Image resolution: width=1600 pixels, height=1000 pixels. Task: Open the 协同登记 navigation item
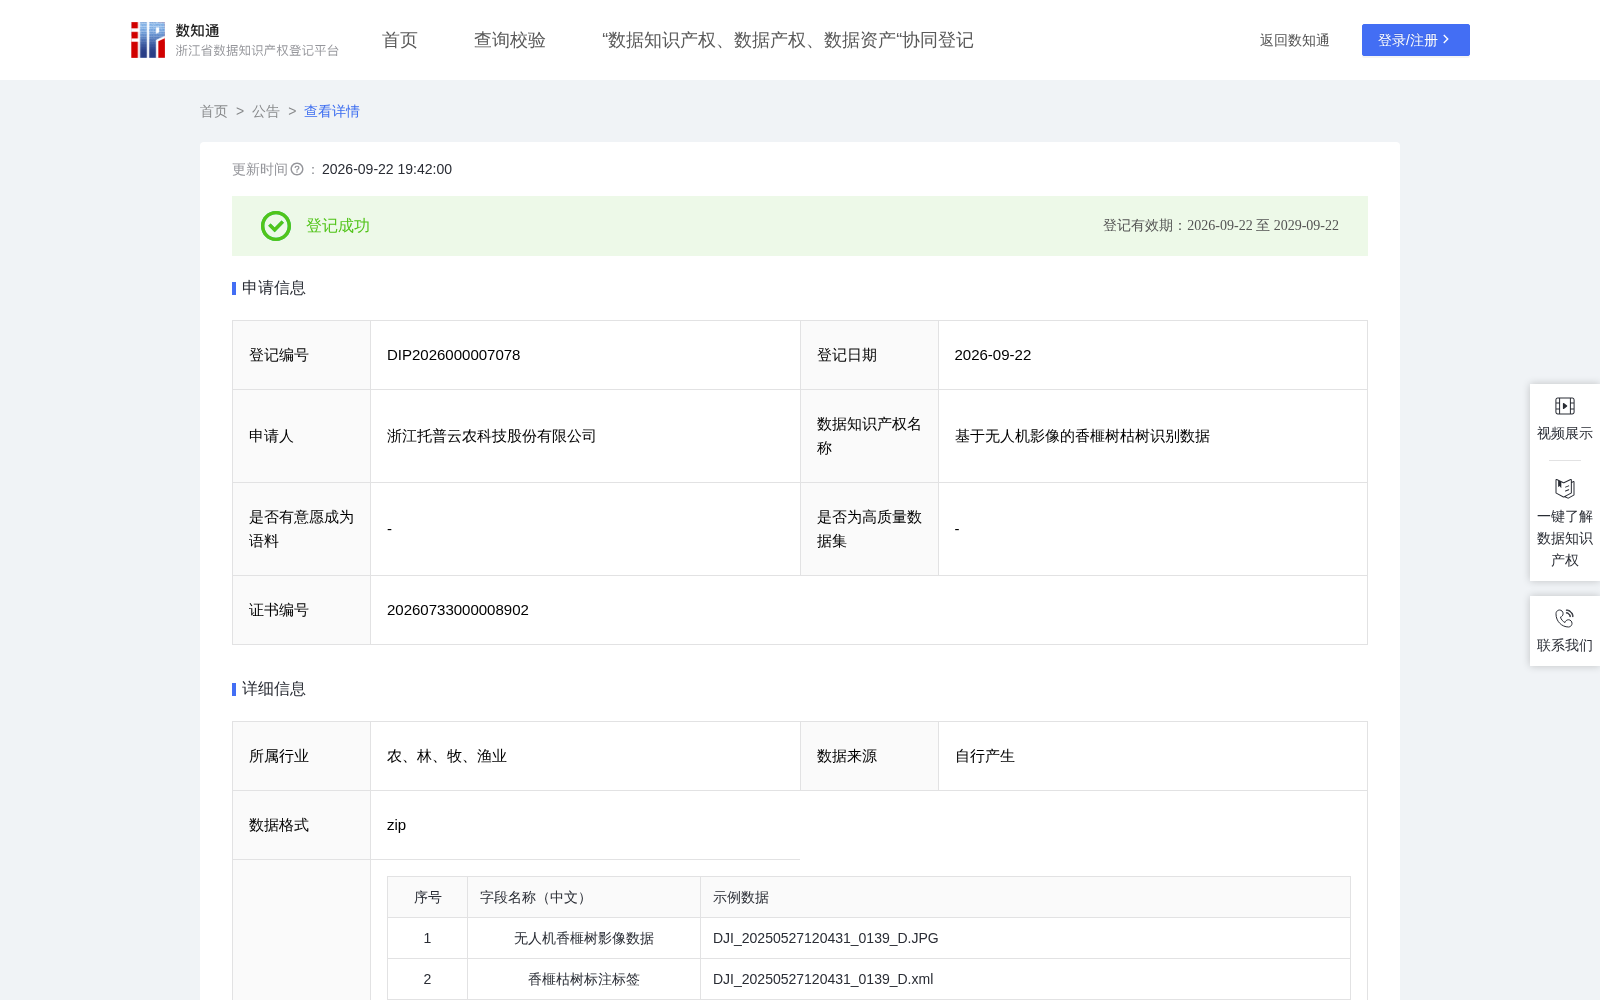coord(788,40)
